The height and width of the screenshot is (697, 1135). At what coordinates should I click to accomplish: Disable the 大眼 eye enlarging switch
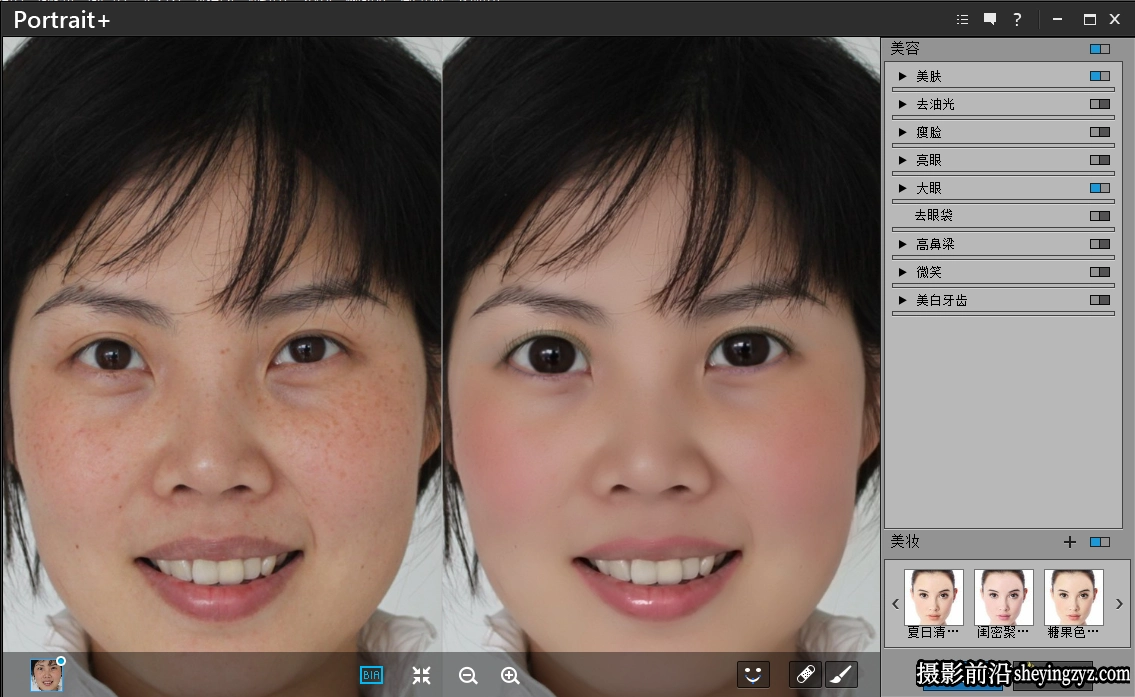click(x=1100, y=188)
